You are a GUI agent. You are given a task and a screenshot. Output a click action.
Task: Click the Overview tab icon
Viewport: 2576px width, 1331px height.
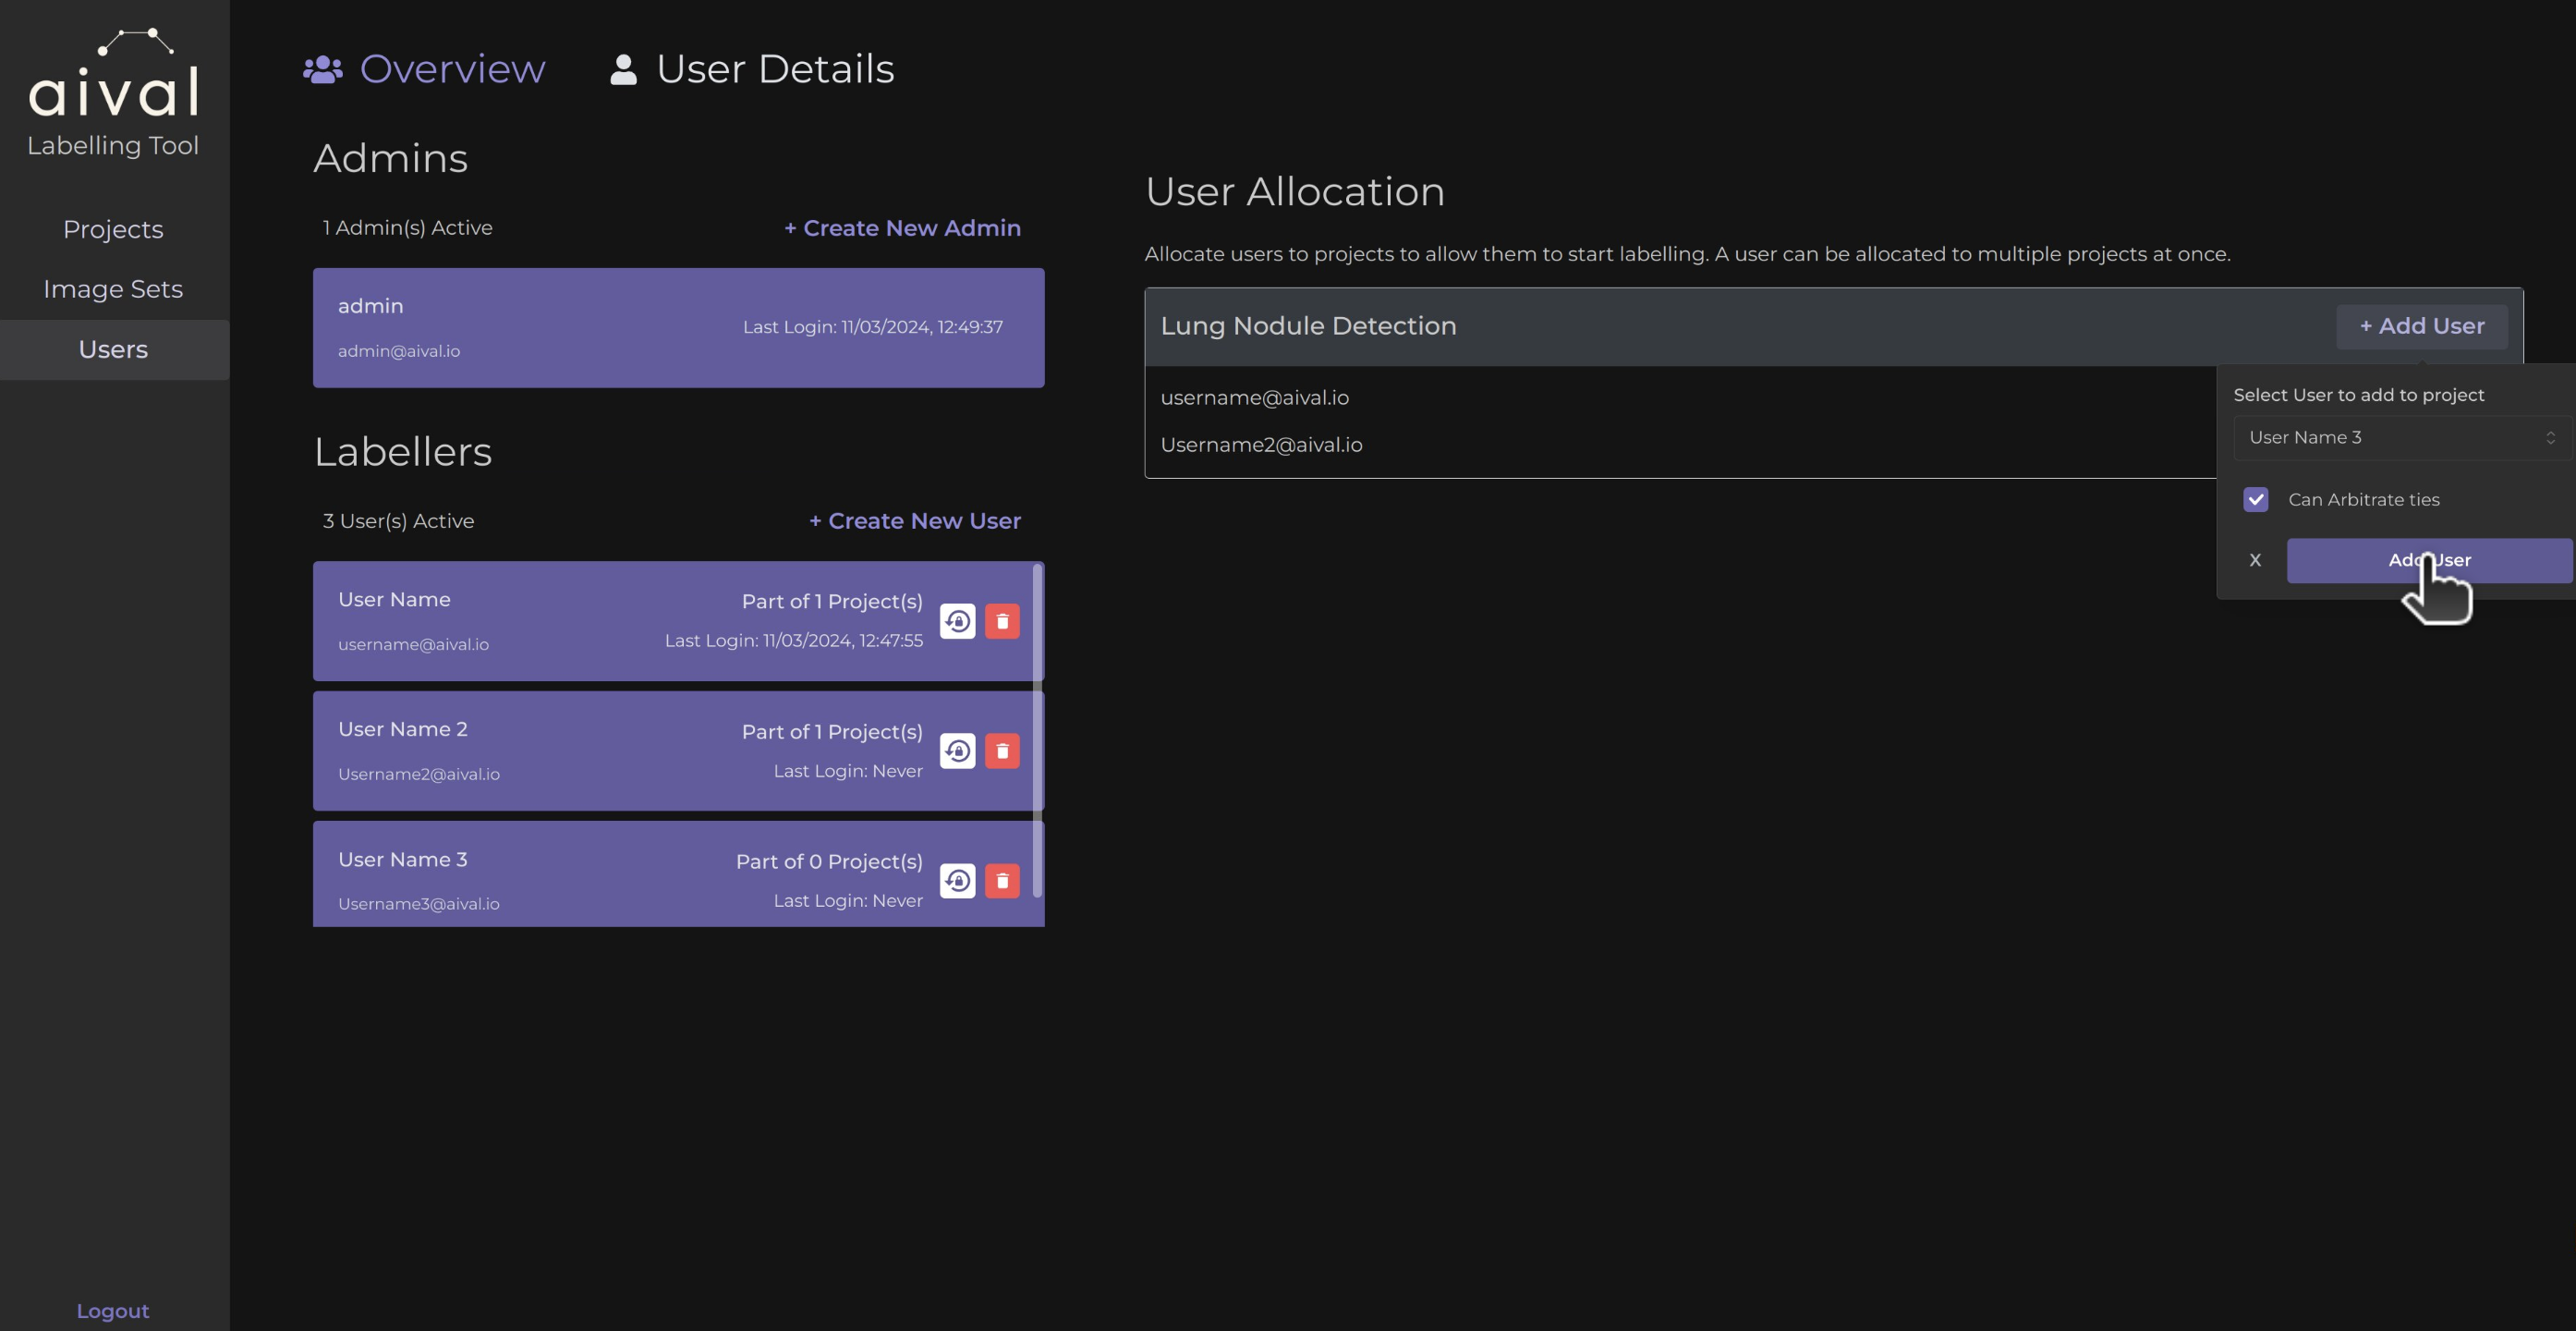(x=321, y=73)
